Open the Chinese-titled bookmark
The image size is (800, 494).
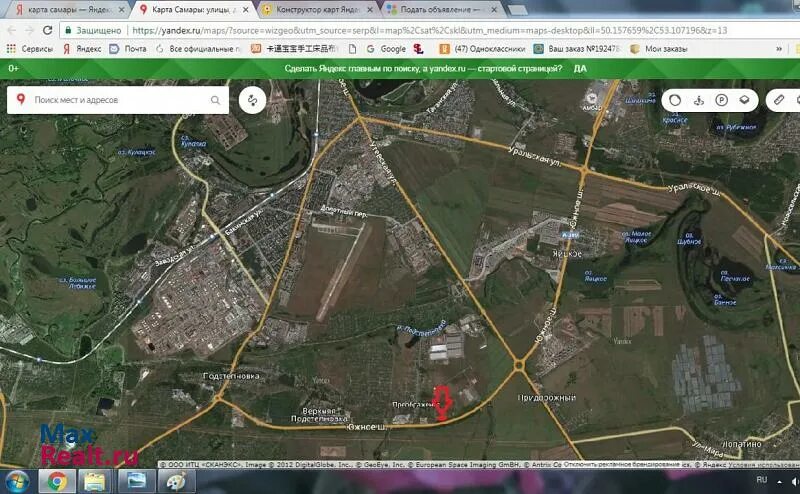(x=294, y=48)
